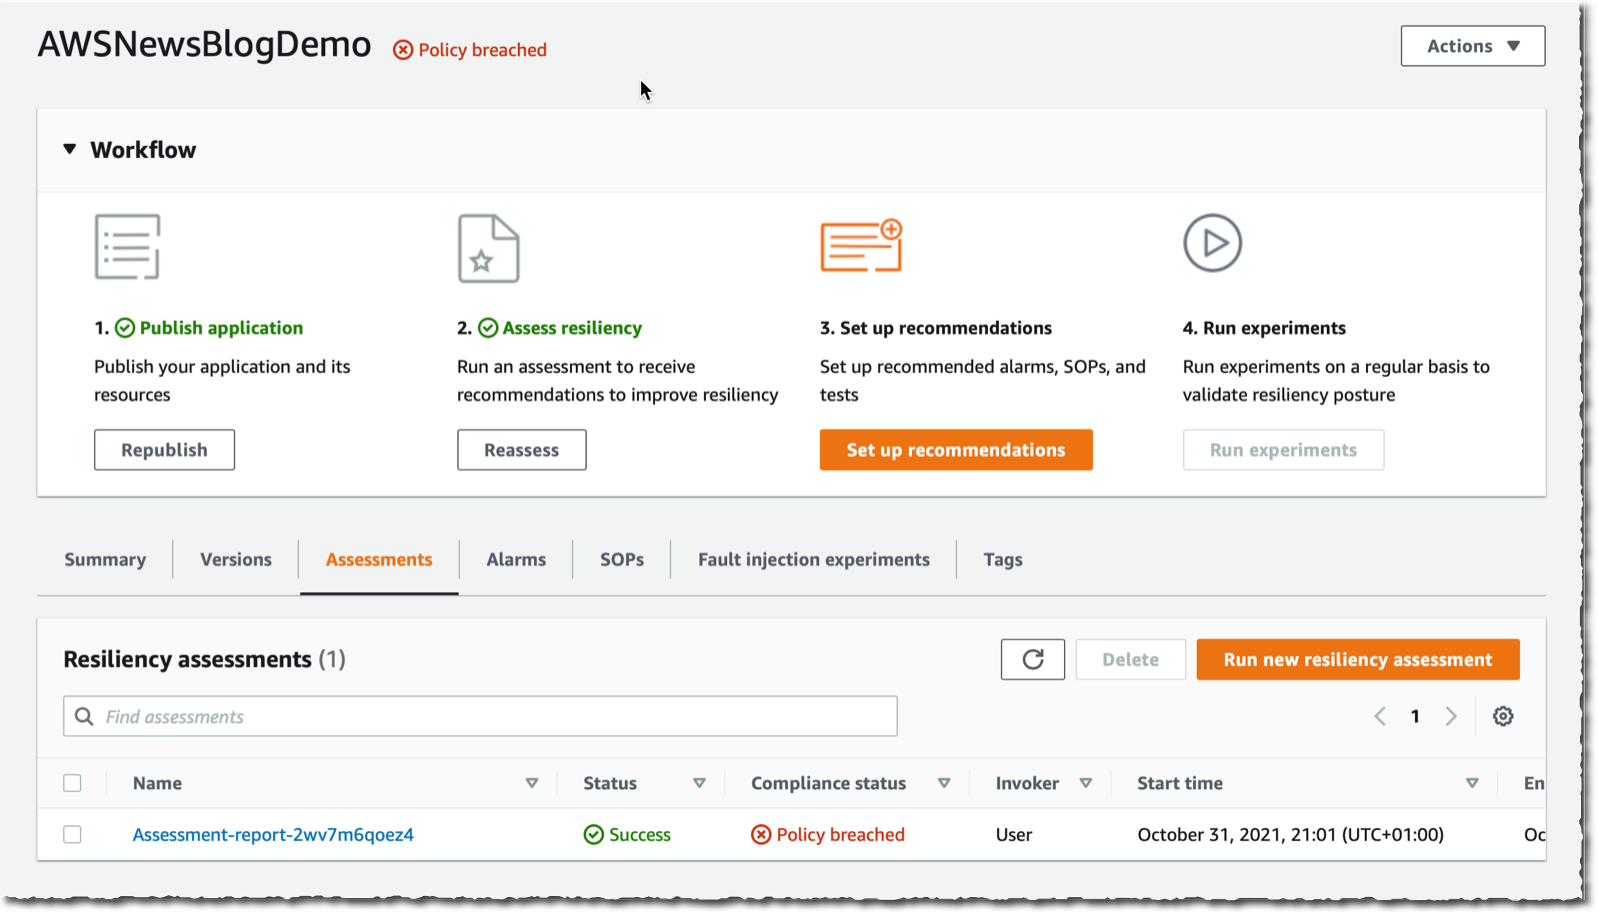Click the Success status text in the row

[640, 835]
